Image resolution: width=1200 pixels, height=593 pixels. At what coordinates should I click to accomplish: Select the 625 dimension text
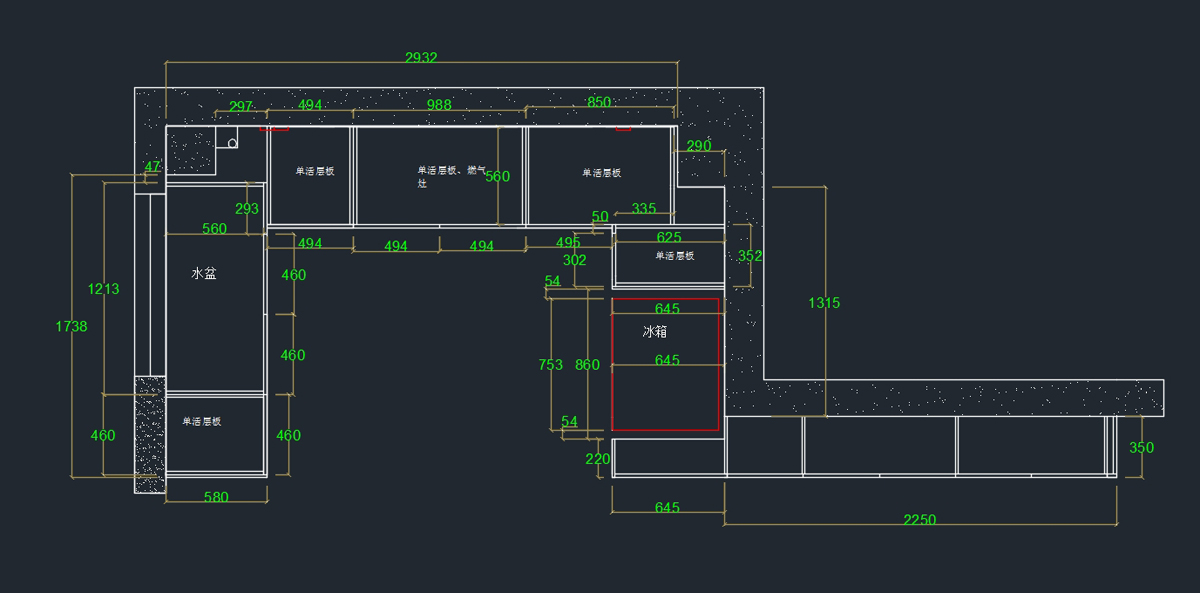669,237
